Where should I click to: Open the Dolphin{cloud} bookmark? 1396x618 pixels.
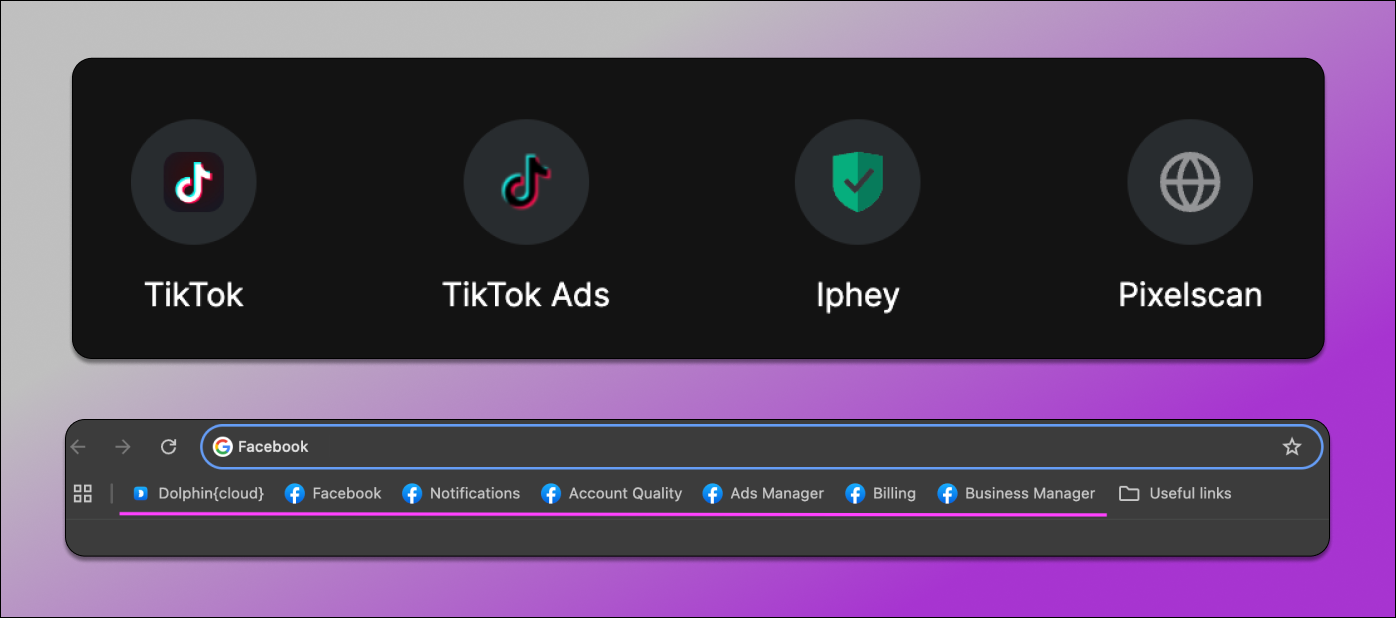[x=198, y=493]
